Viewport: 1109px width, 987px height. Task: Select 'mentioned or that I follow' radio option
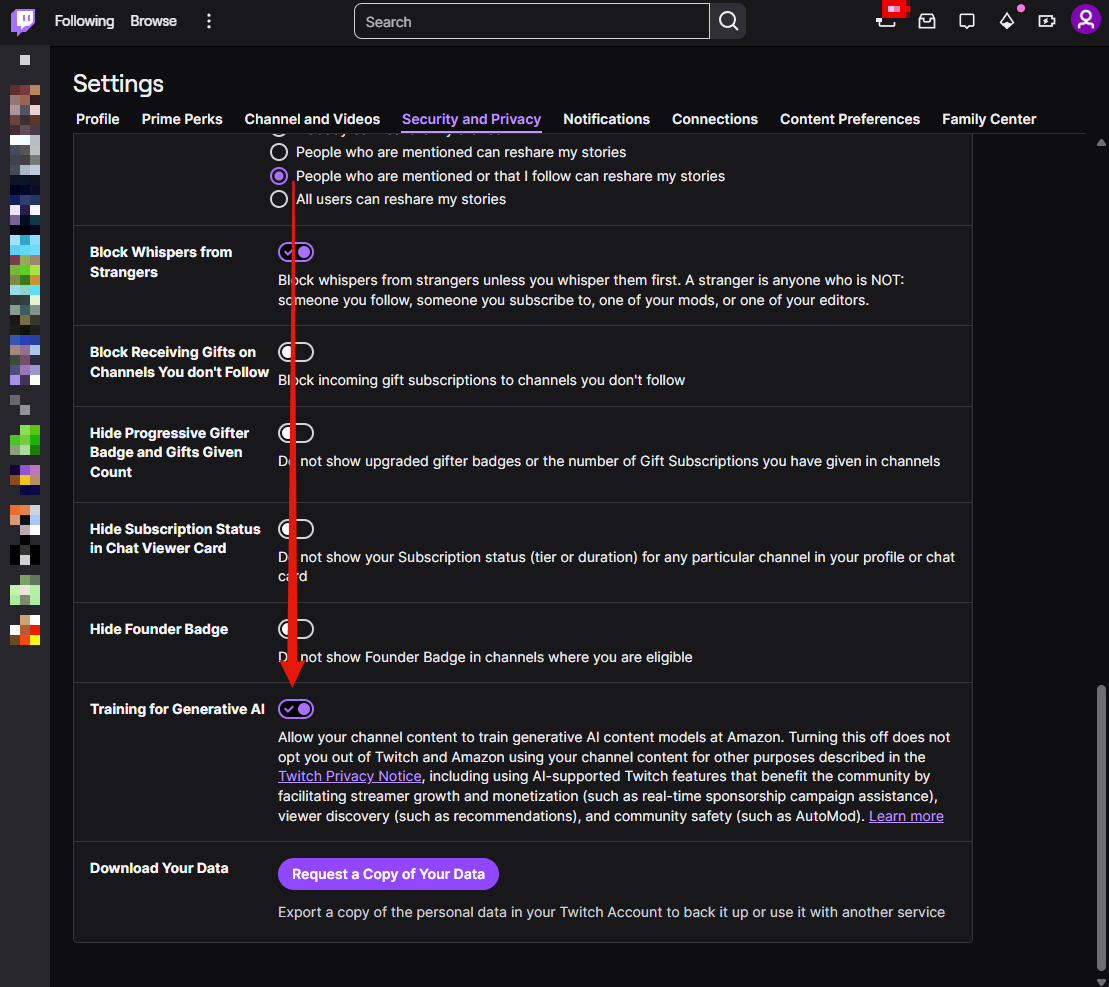[279, 176]
